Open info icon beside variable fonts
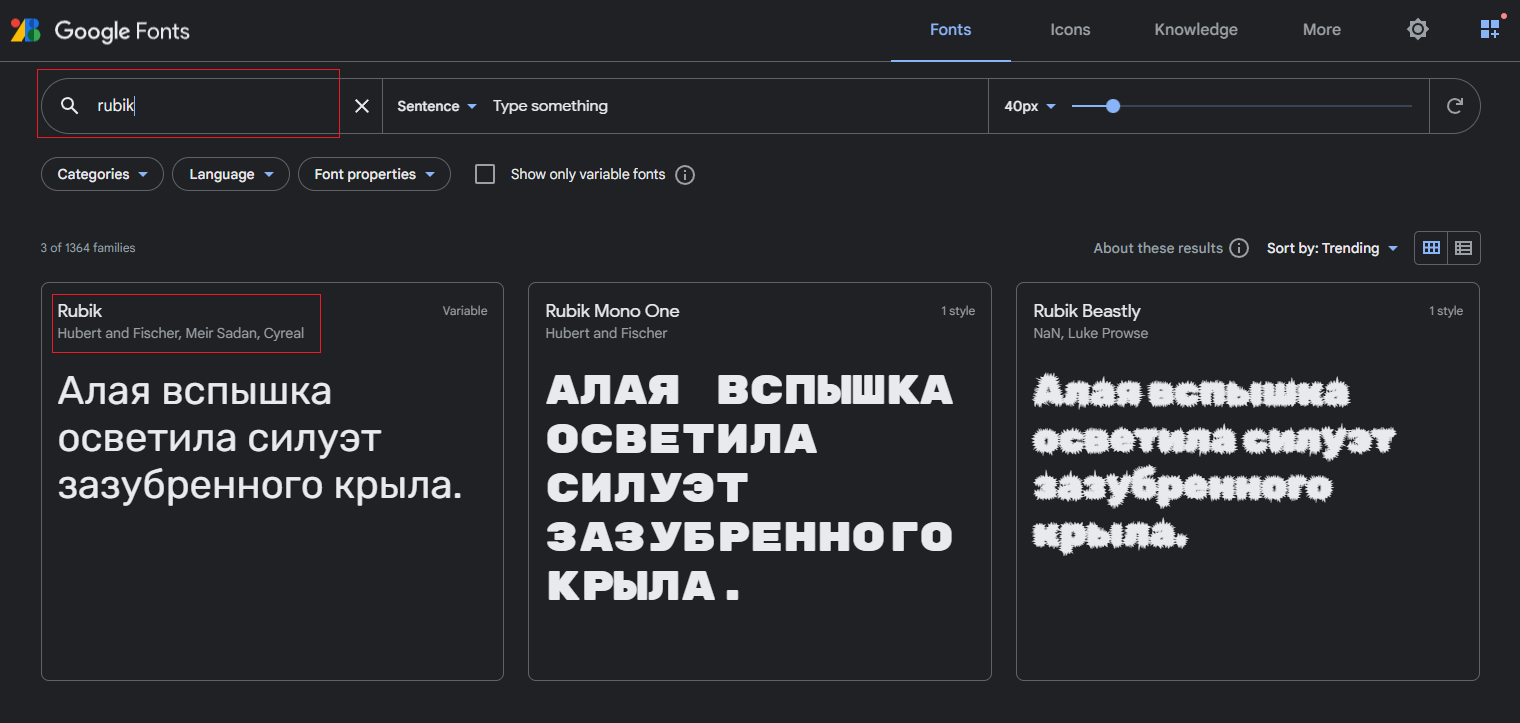The height and width of the screenshot is (723, 1520). [685, 175]
